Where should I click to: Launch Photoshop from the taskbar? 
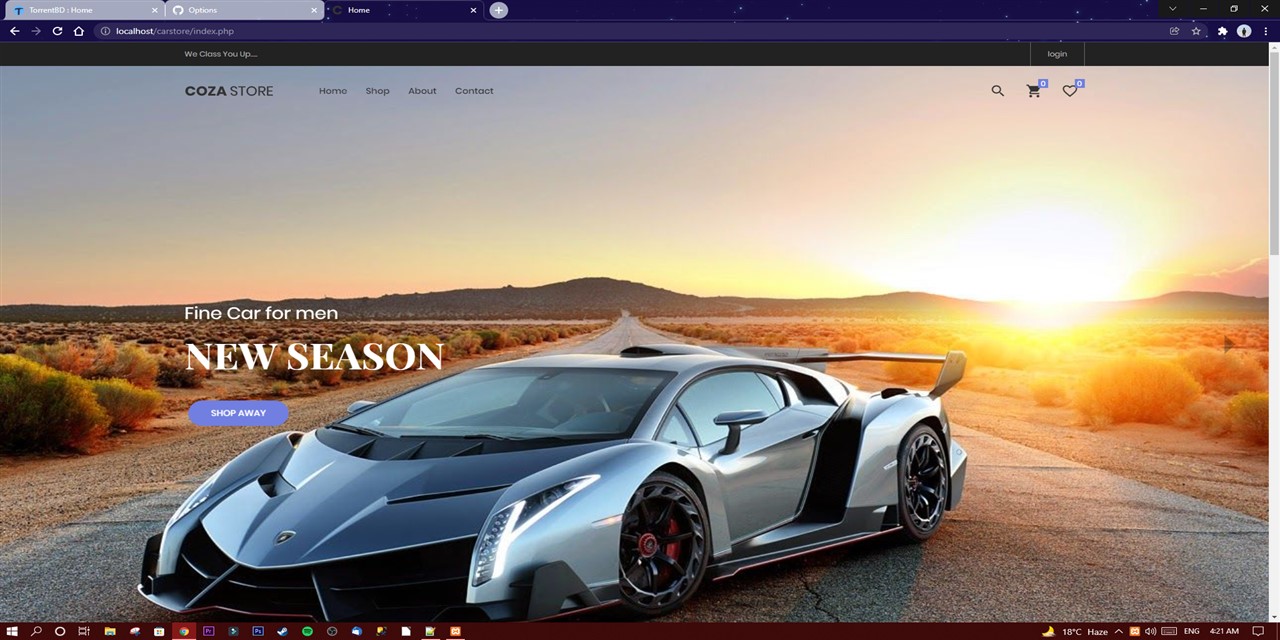point(258,631)
